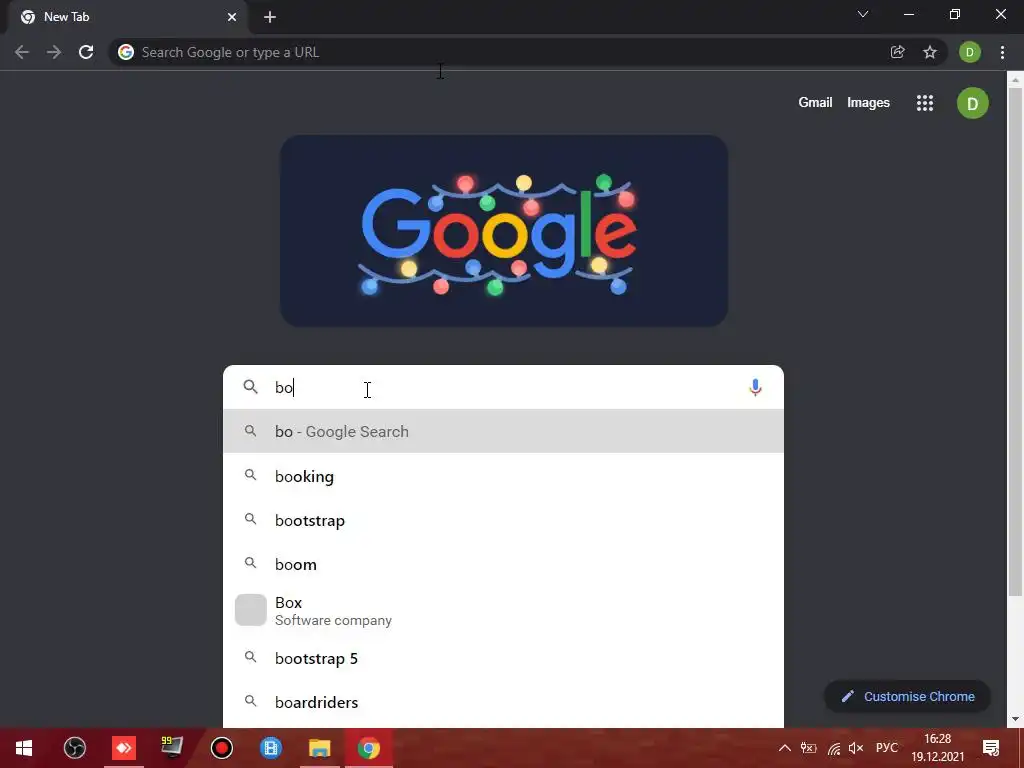Switch input language РУС indicator

pos(887,748)
